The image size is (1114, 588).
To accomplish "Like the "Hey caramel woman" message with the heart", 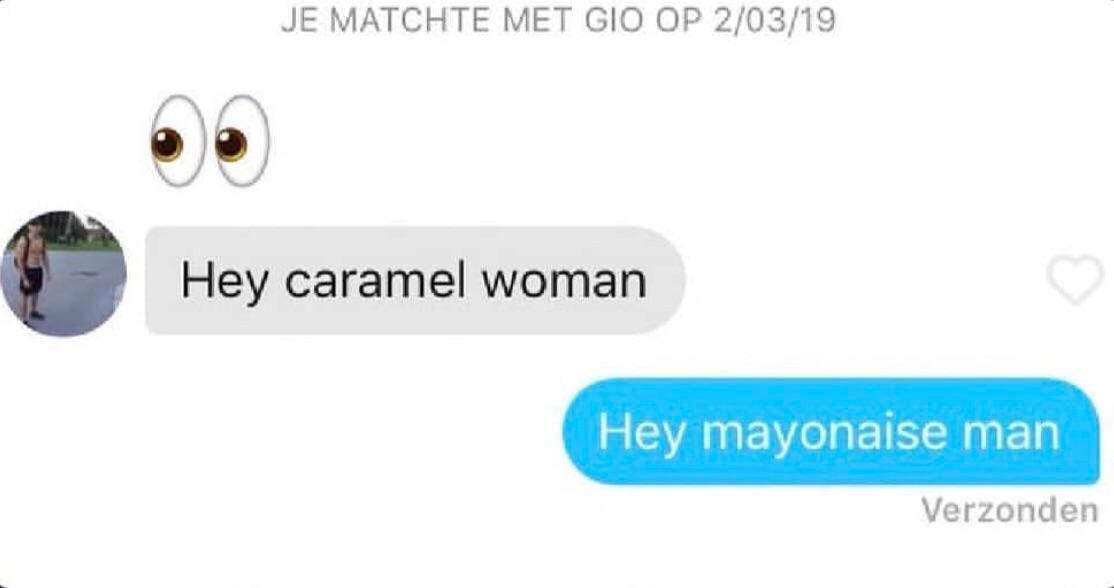I will (1076, 281).
